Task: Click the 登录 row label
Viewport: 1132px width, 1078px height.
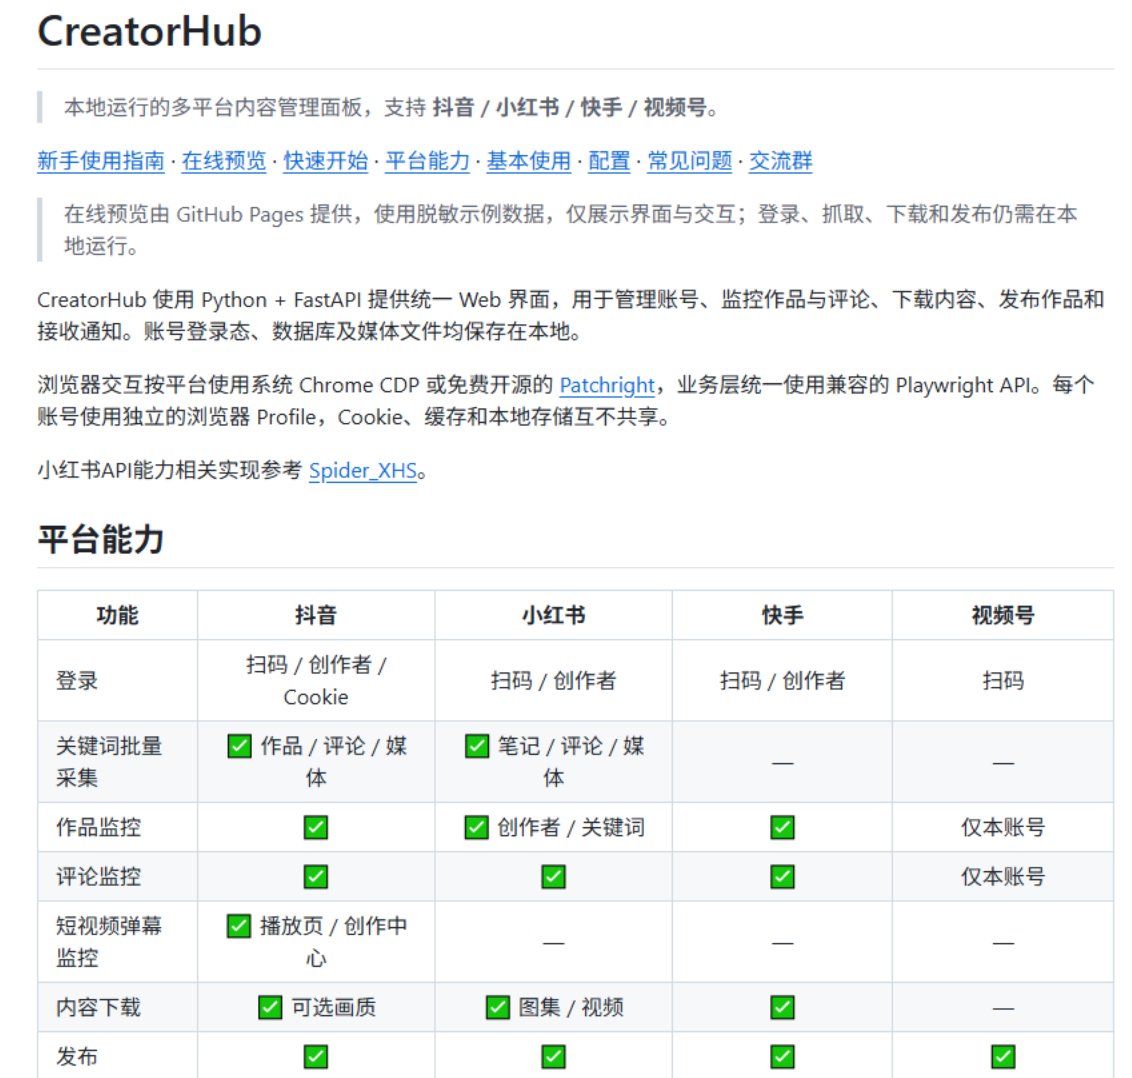Action: 77,680
